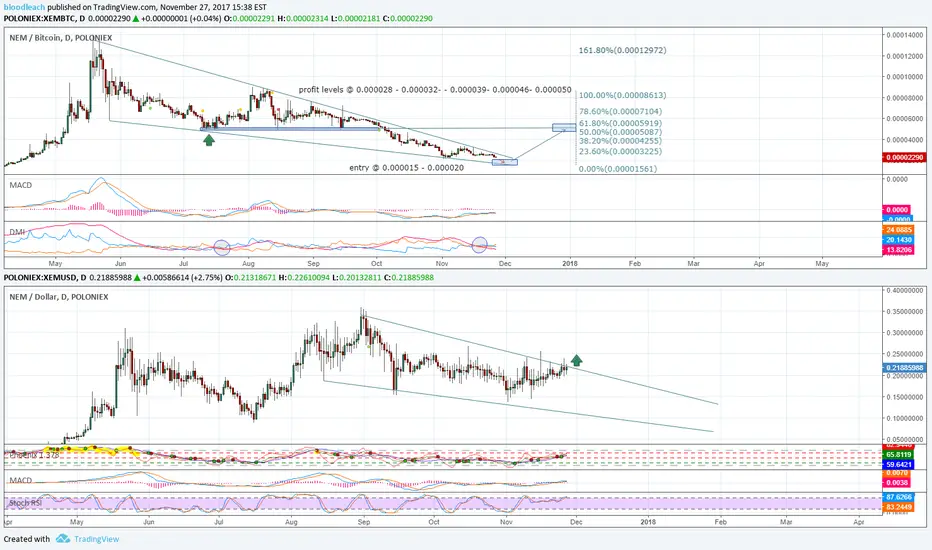Click the 2018 label on the Dollar chart time axis
Image resolution: width=932 pixels, height=550 pixels.
pos(648,521)
